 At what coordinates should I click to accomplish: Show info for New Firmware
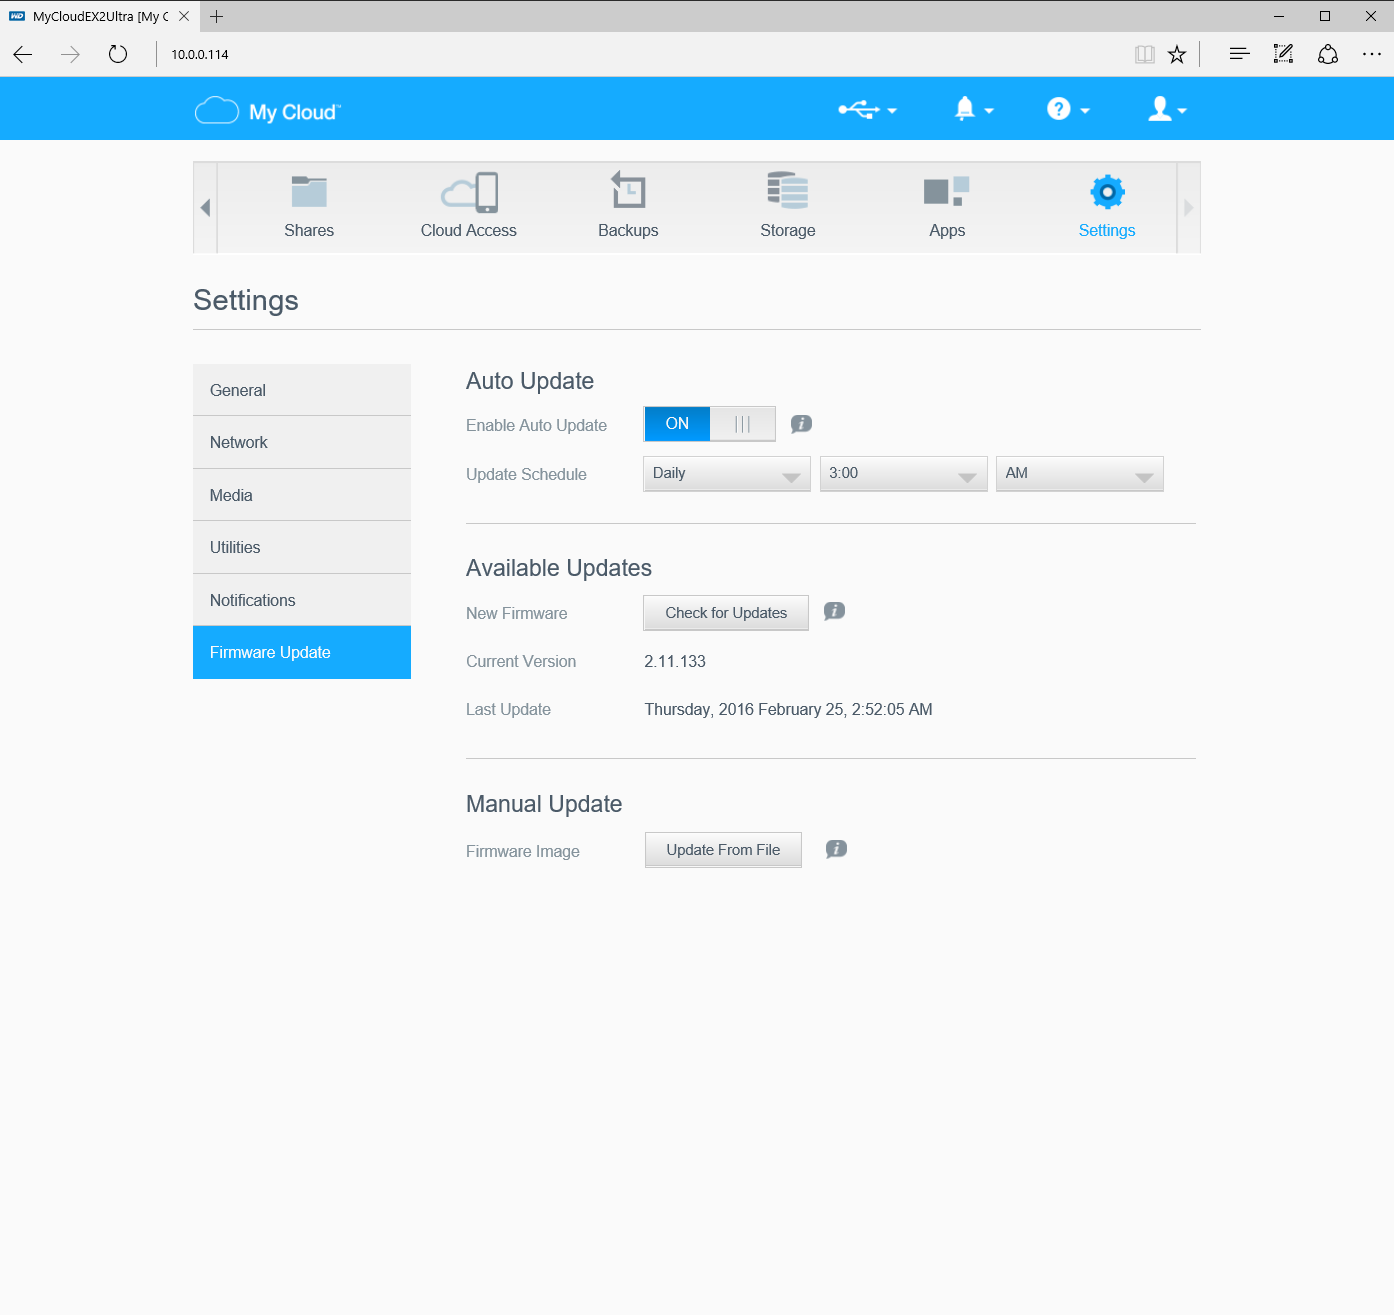tap(834, 611)
